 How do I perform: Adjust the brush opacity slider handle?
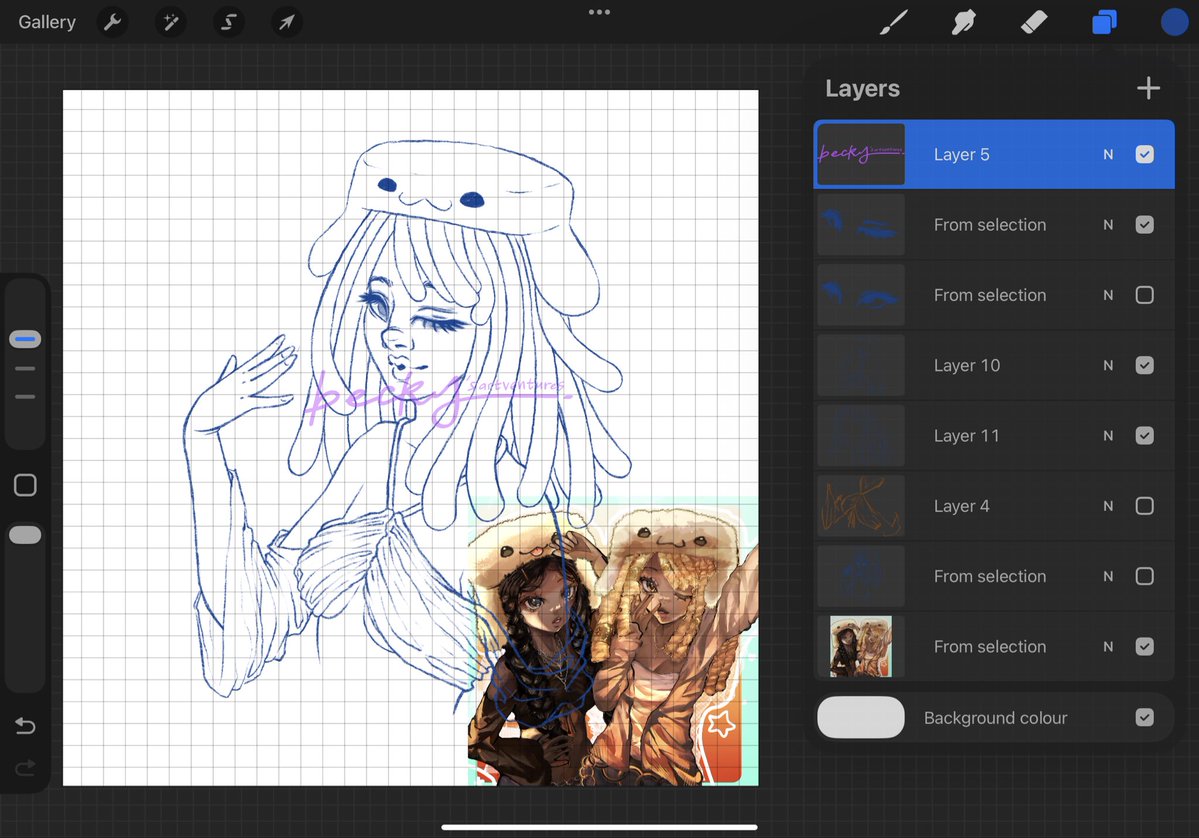25,535
